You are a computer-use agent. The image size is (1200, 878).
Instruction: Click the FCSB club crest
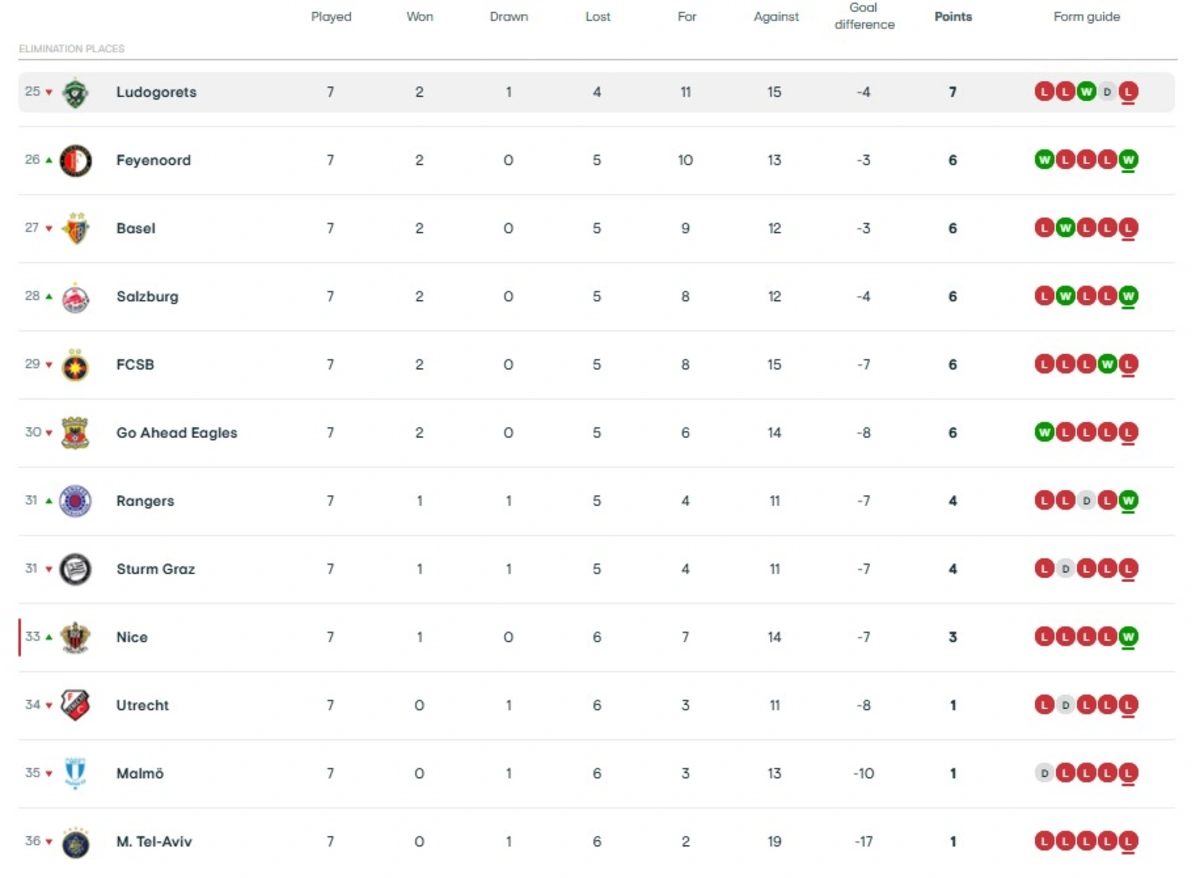click(x=75, y=365)
